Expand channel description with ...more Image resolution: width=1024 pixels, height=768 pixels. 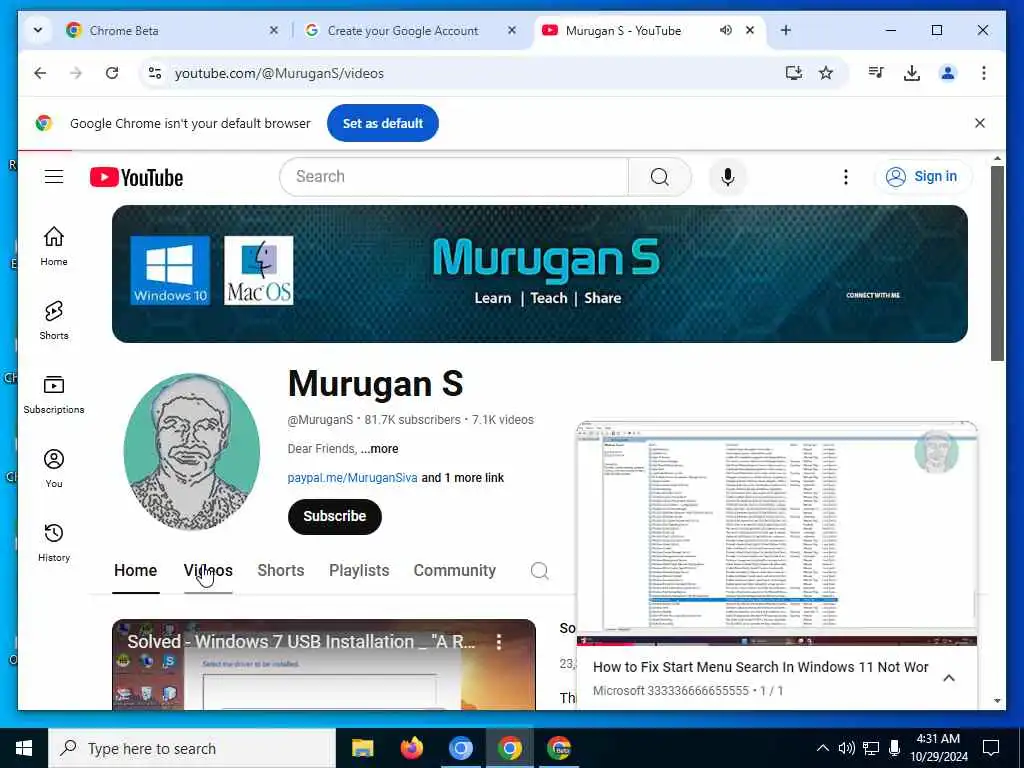(379, 449)
